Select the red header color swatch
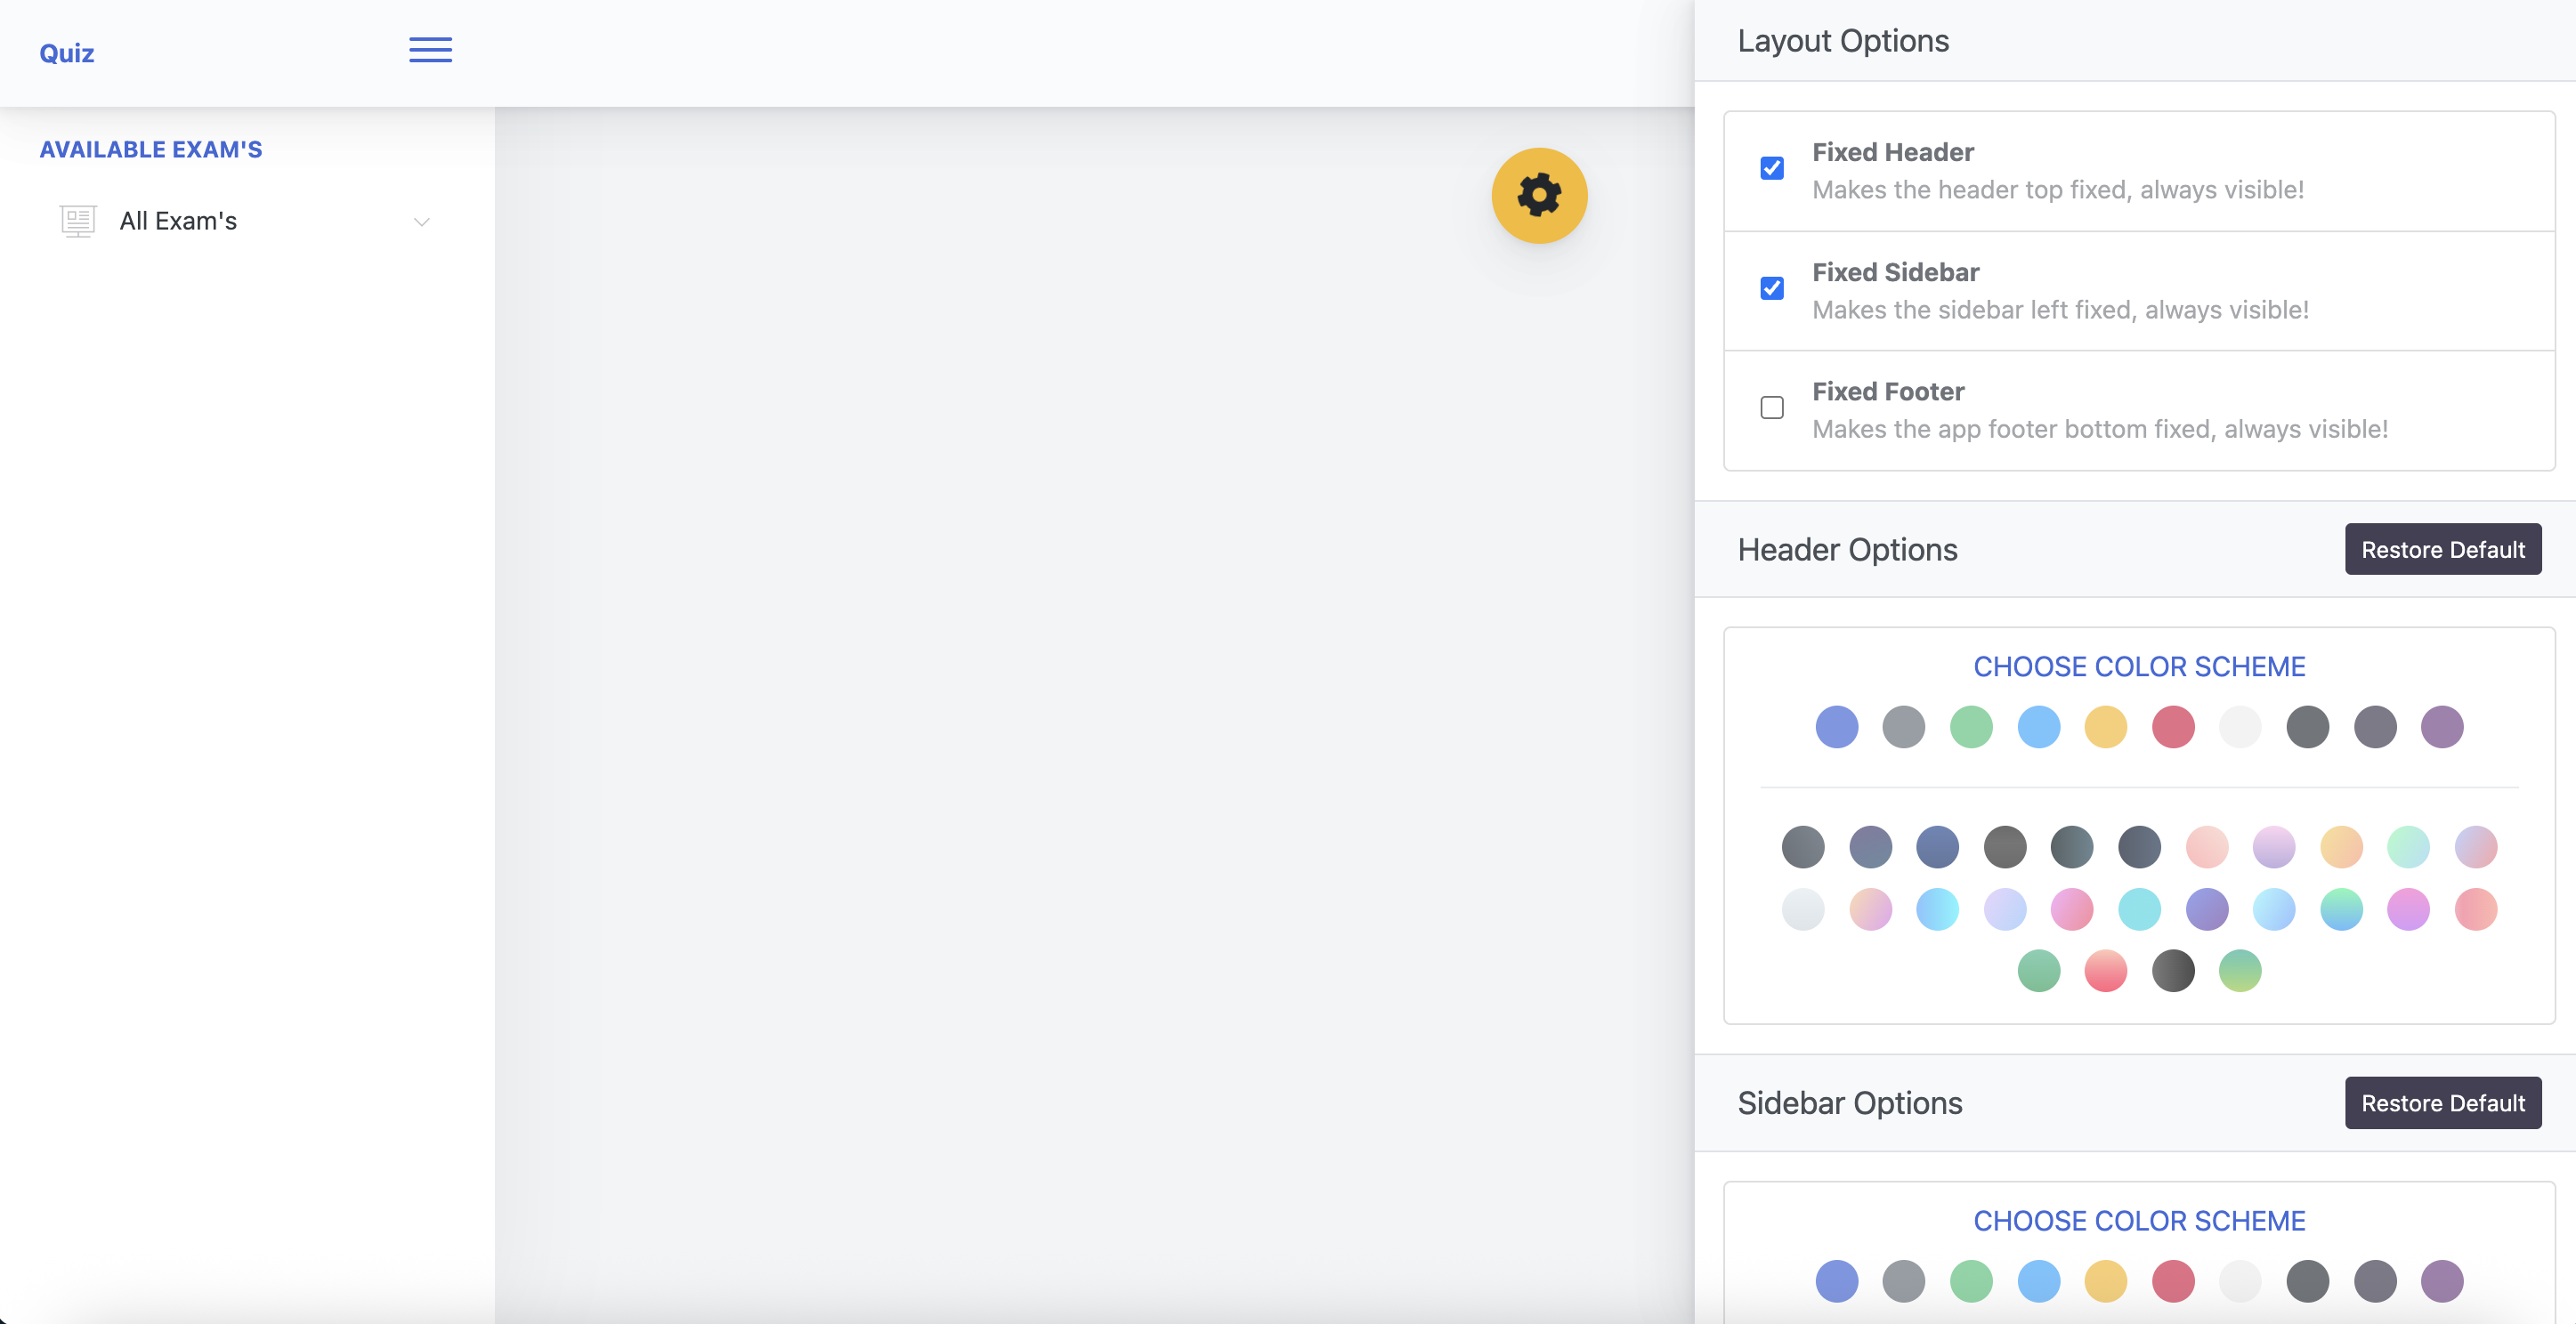The image size is (2576, 1324). [x=2173, y=727]
